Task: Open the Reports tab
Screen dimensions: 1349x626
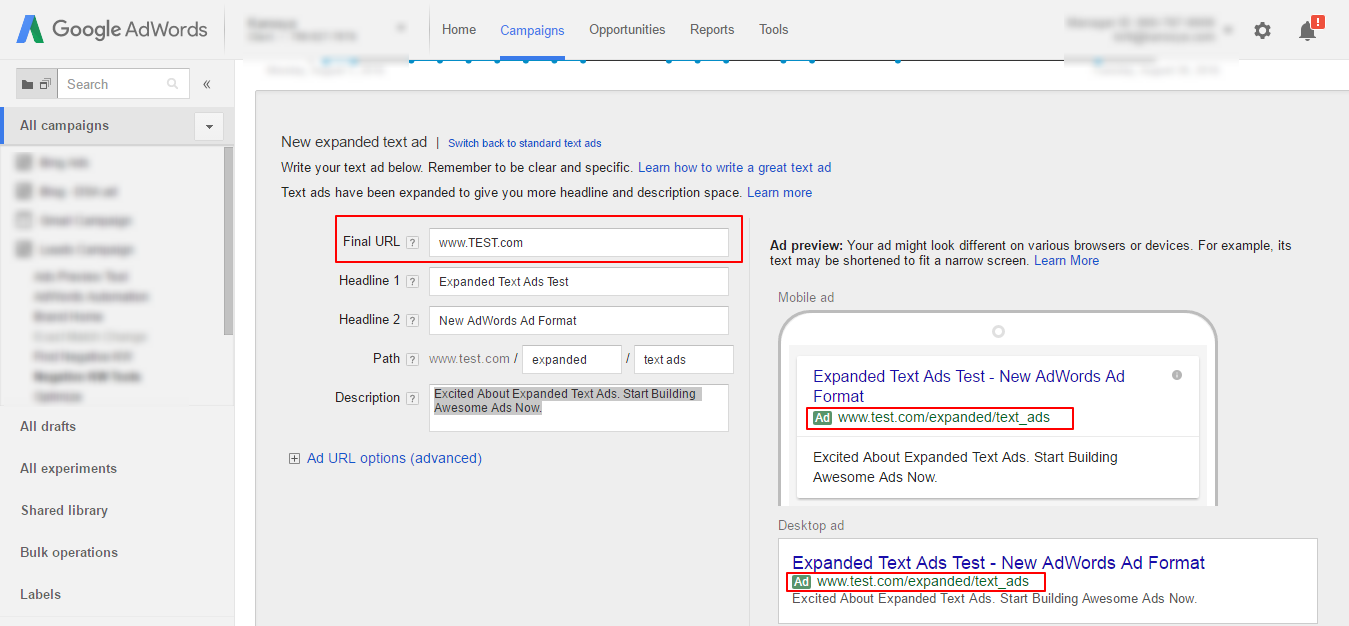Action: click(712, 29)
